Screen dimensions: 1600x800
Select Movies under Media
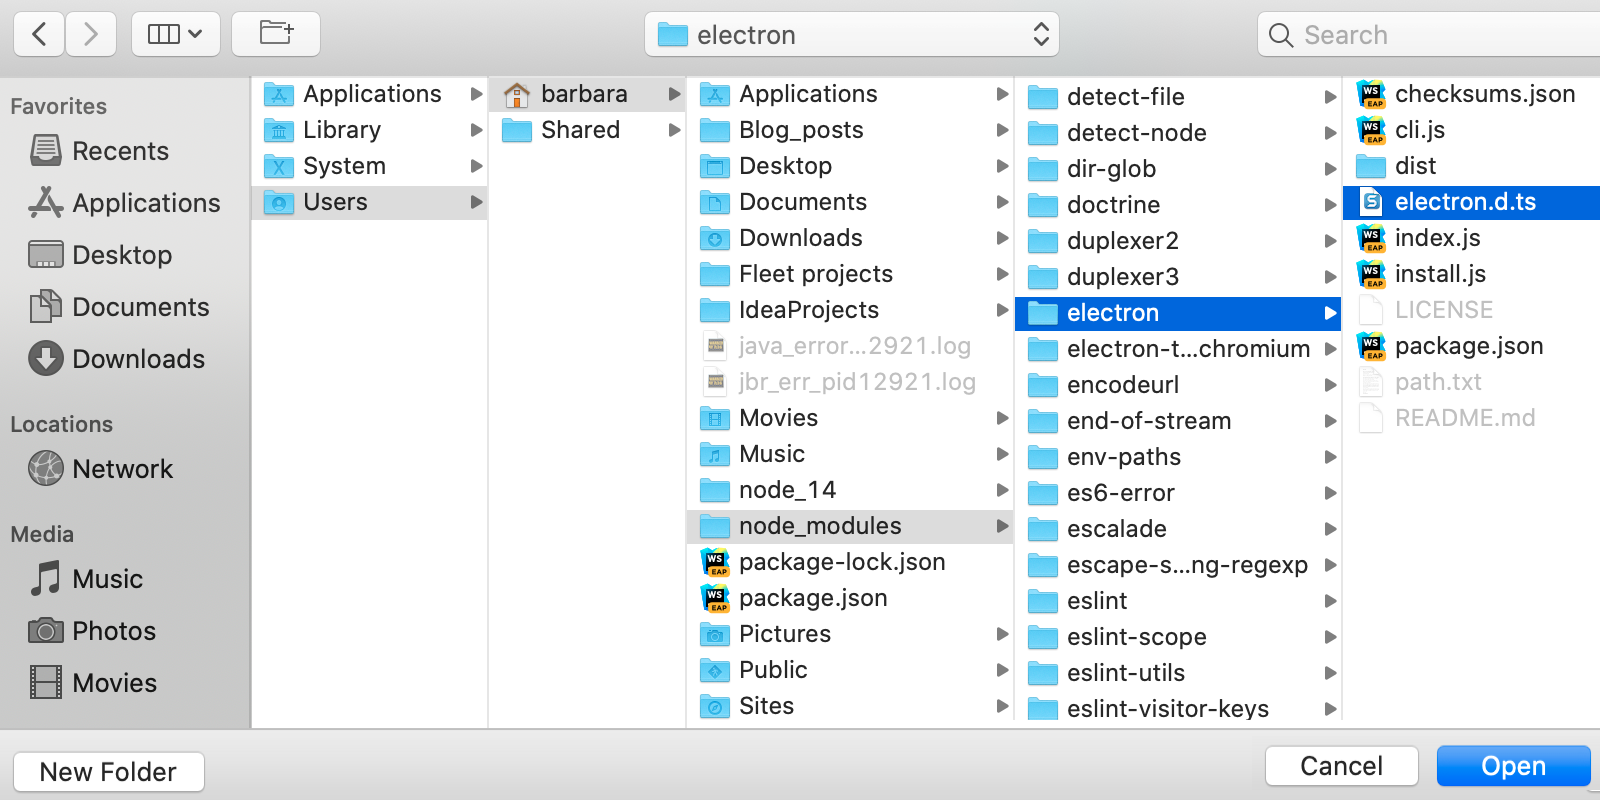(93, 683)
